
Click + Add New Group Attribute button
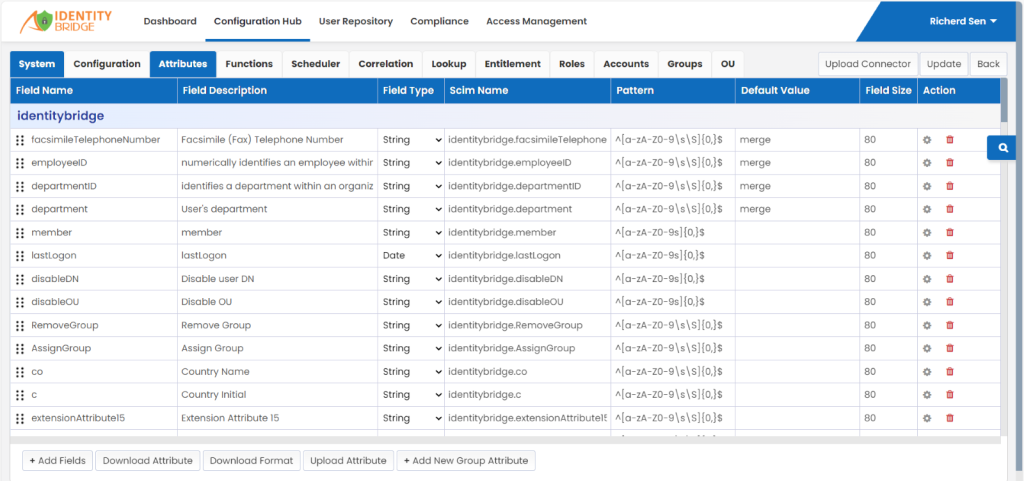point(466,460)
